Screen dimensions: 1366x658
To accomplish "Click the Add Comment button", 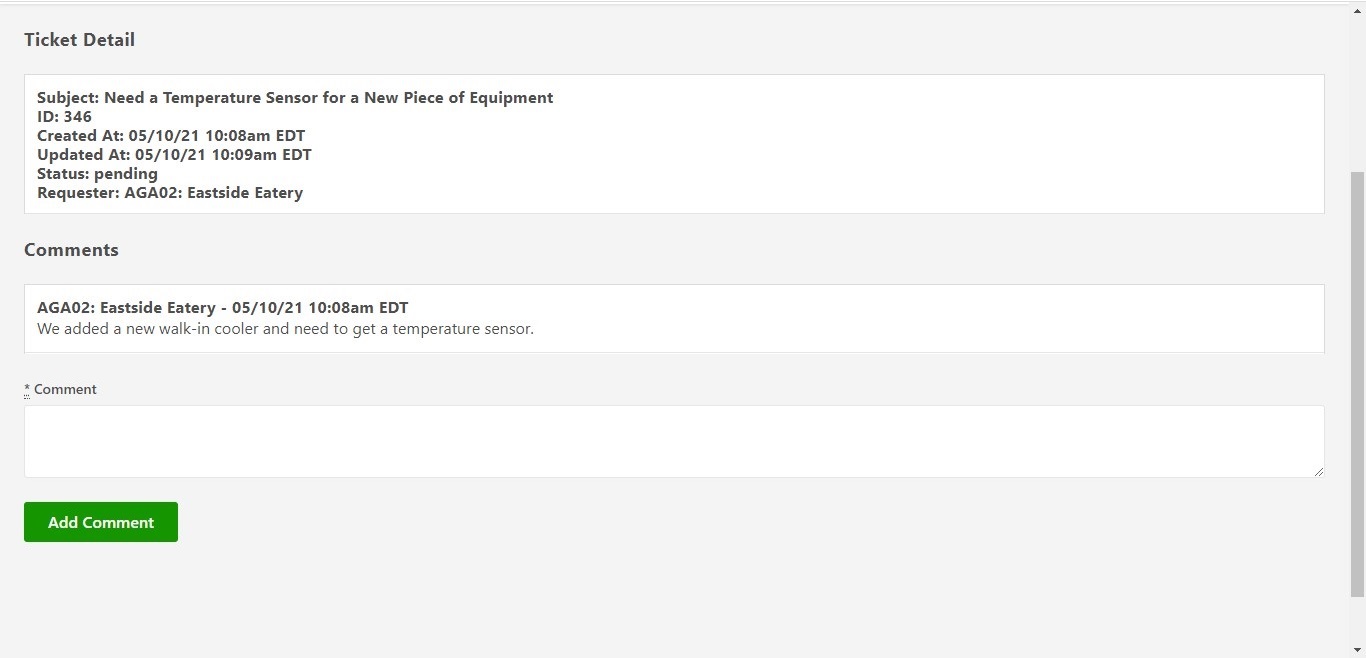I will 100,521.
